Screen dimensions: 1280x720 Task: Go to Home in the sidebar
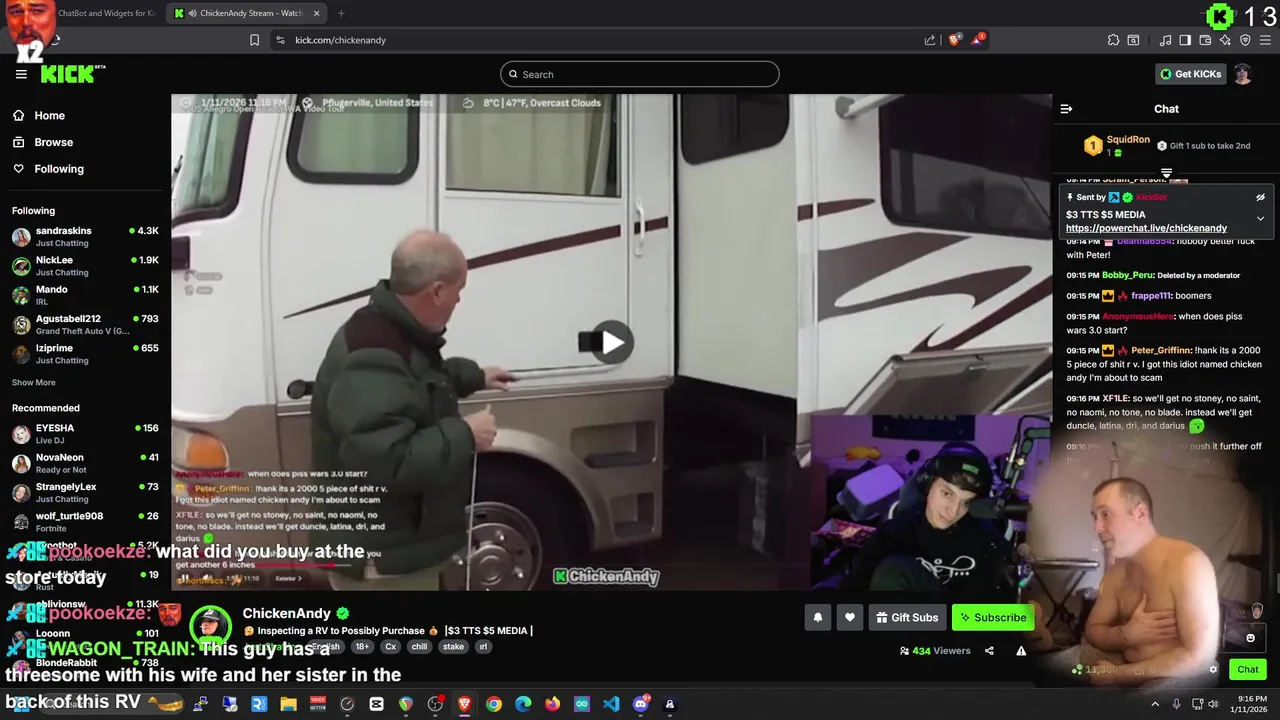pyautogui.click(x=40, y=115)
